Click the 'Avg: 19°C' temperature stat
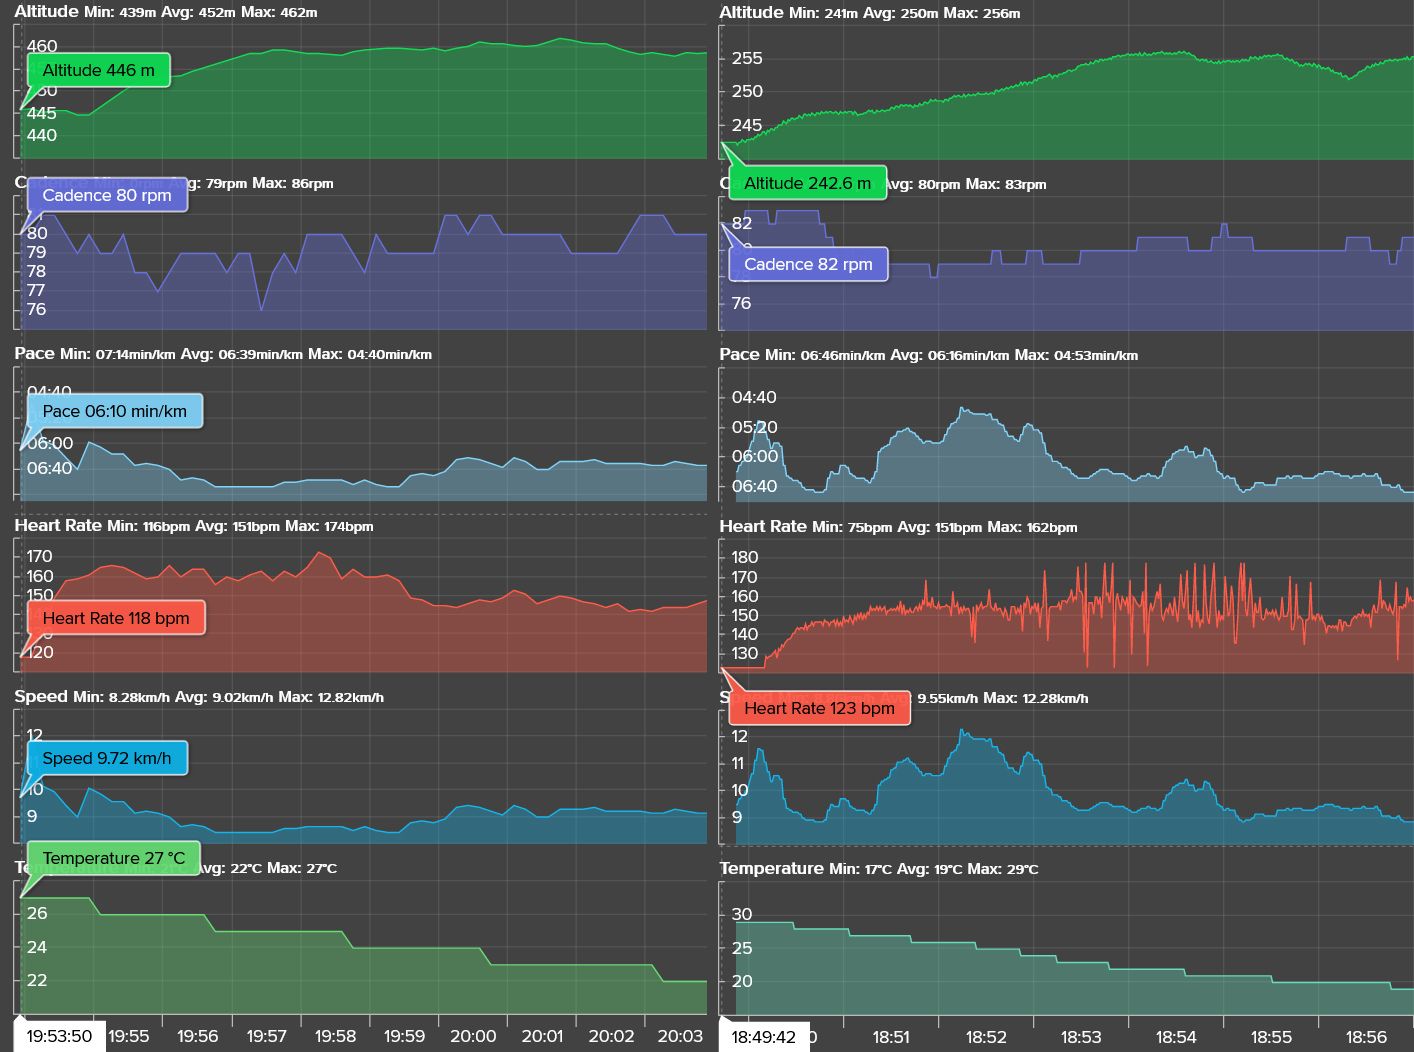Image resolution: width=1414 pixels, height=1052 pixels. (930, 869)
